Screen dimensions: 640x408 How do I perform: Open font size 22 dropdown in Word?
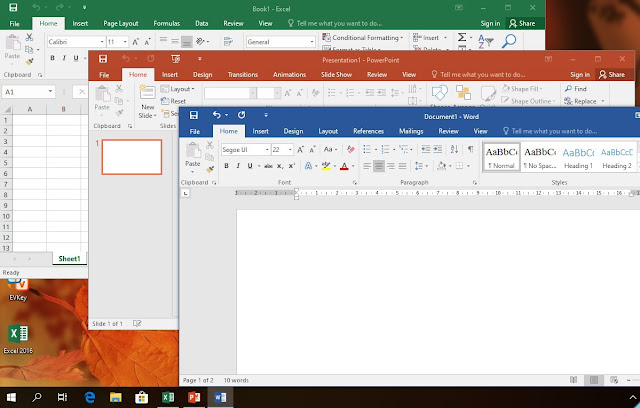tap(290, 150)
